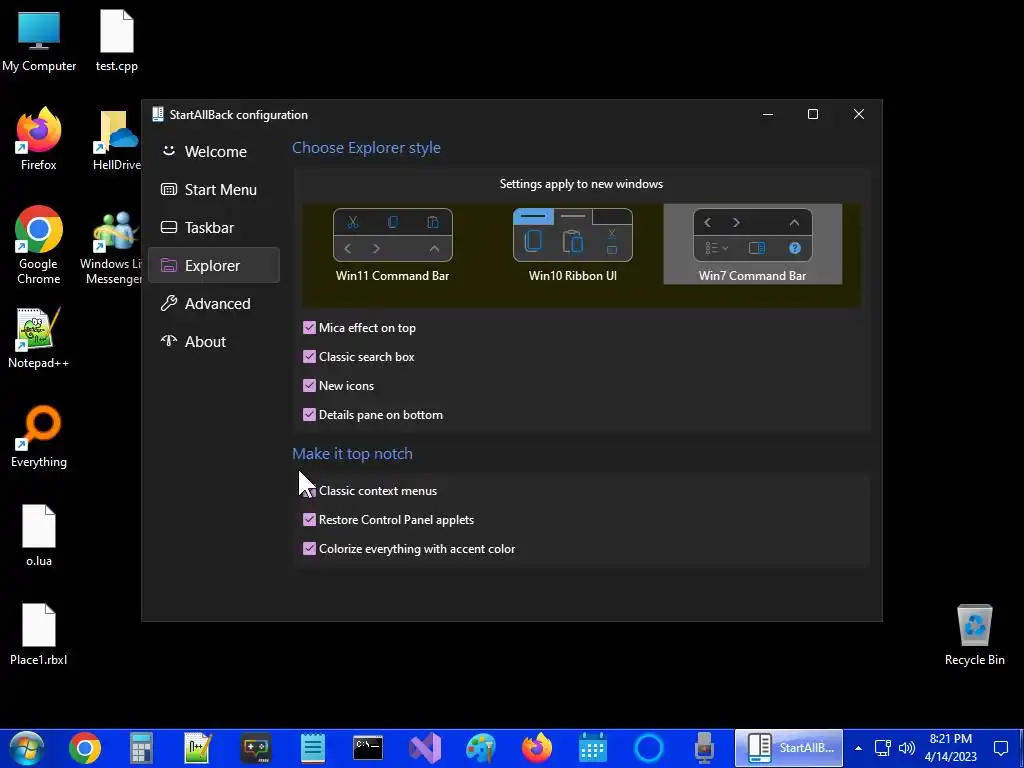Select the test.cpp file on the desktop

[117, 41]
